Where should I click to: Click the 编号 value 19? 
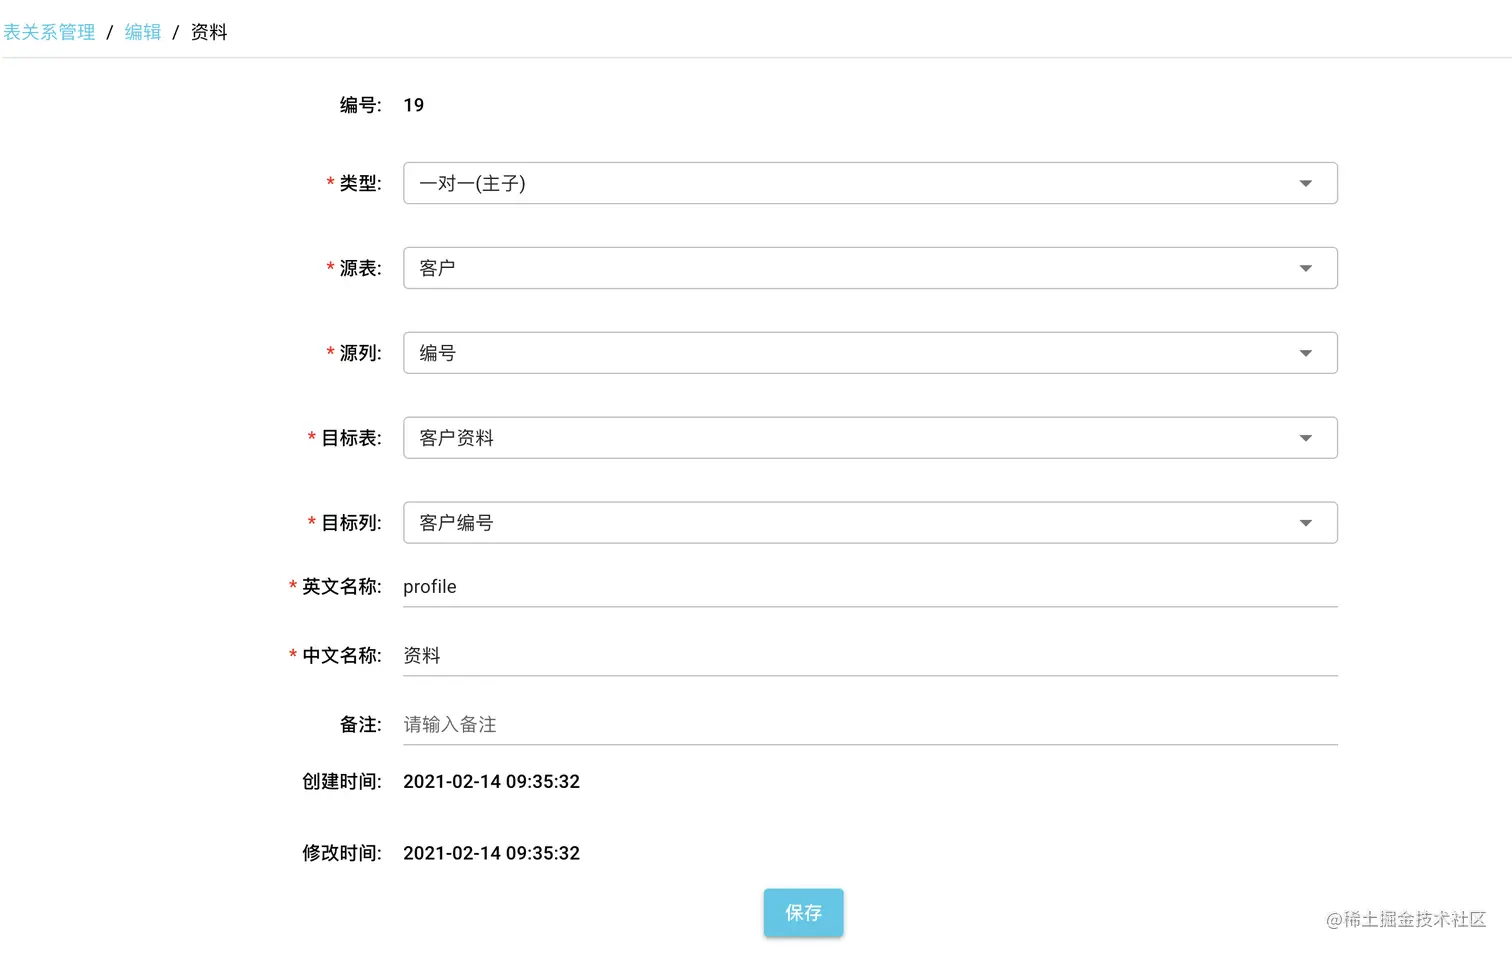click(x=414, y=105)
